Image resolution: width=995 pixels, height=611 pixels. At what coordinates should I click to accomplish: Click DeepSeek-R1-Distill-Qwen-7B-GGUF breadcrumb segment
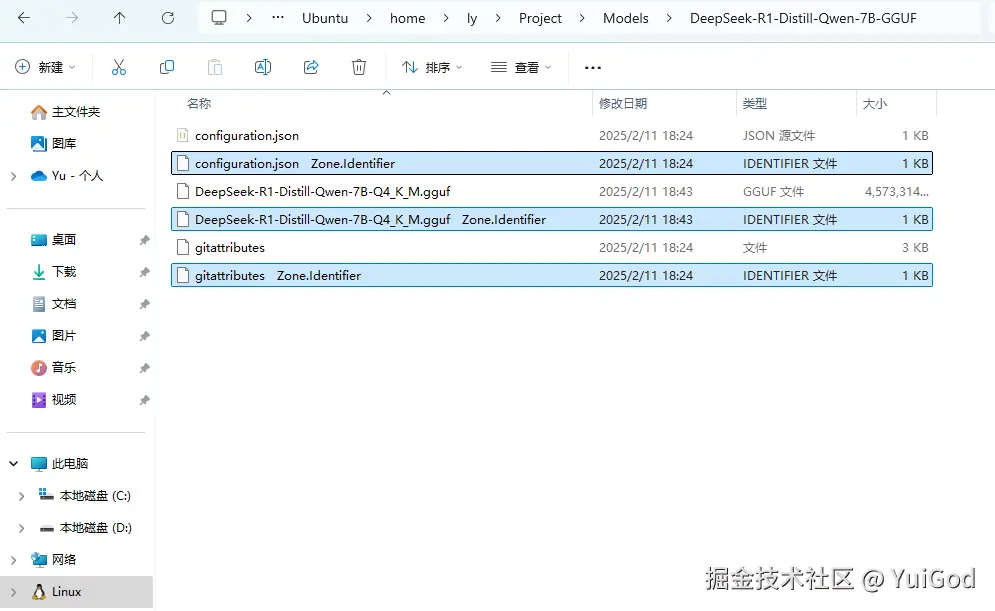point(803,18)
